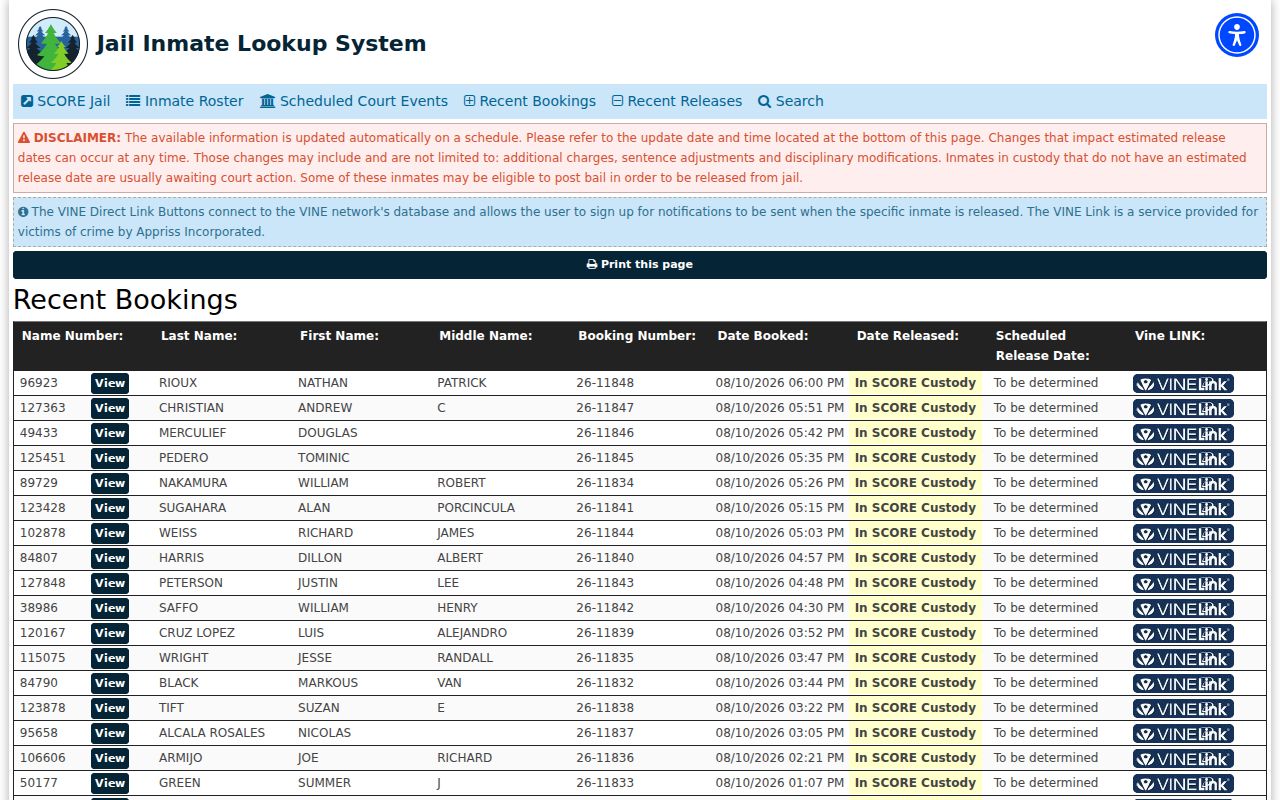Image resolution: width=1280 pixels, height=800 pixels.
Task: Open VINELink for Justin Peterson
Action: [x=1183, y=583]
